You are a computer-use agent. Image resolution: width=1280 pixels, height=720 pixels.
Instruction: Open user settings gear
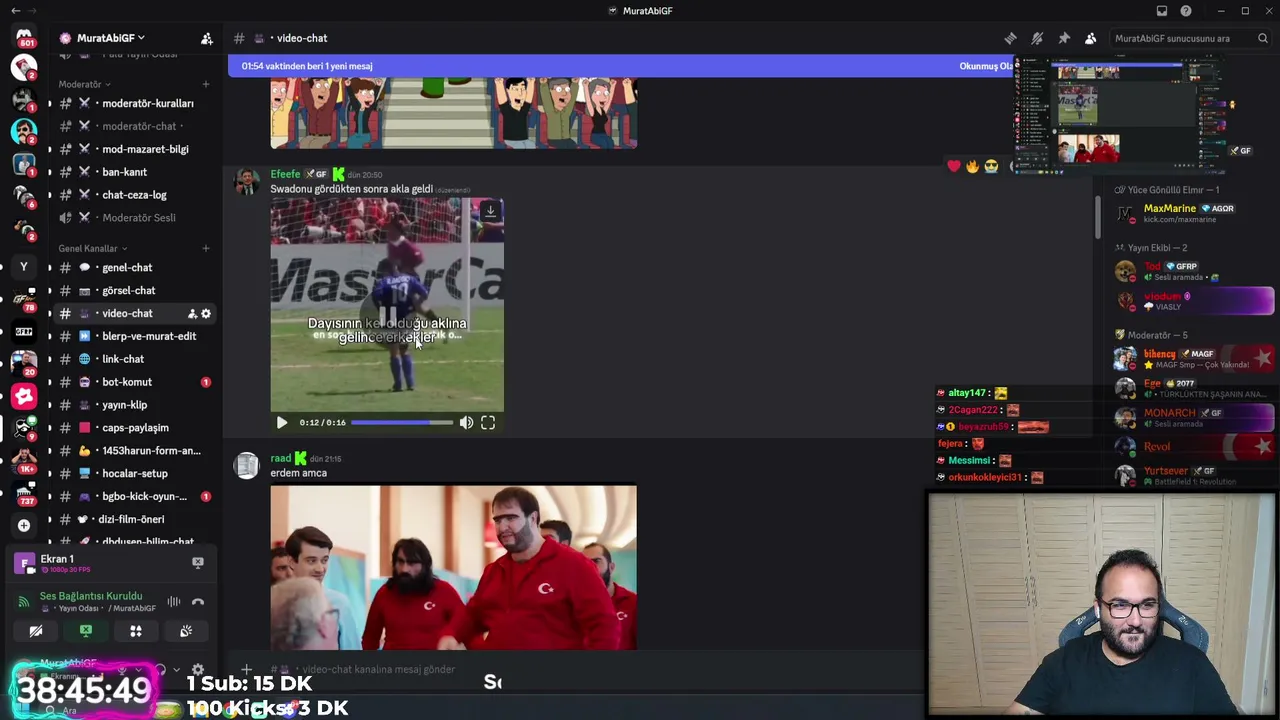pos(198,670)
